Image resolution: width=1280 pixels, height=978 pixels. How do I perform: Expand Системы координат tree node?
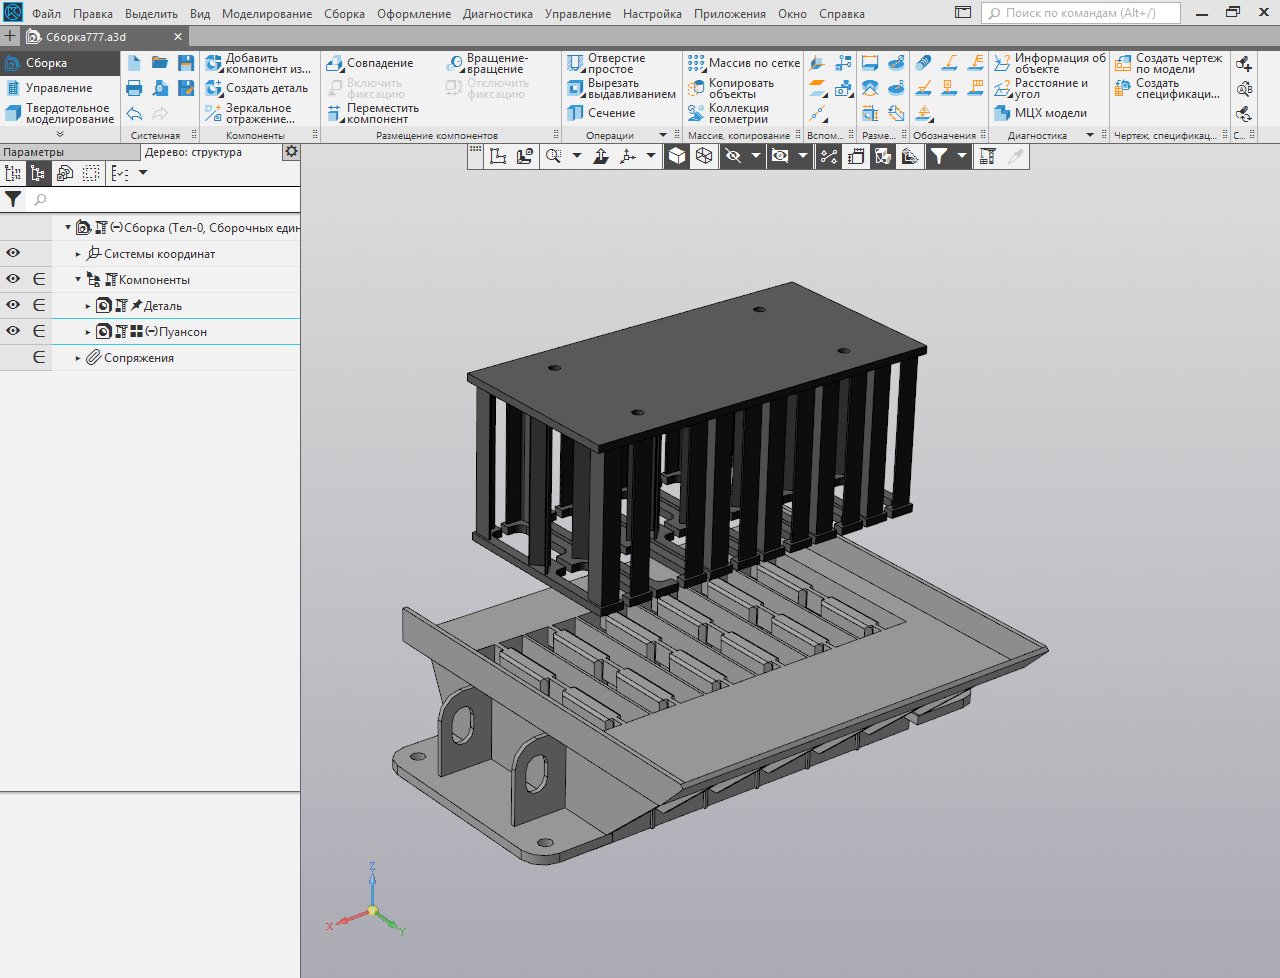pyautogui.click(x=78, y=254)
